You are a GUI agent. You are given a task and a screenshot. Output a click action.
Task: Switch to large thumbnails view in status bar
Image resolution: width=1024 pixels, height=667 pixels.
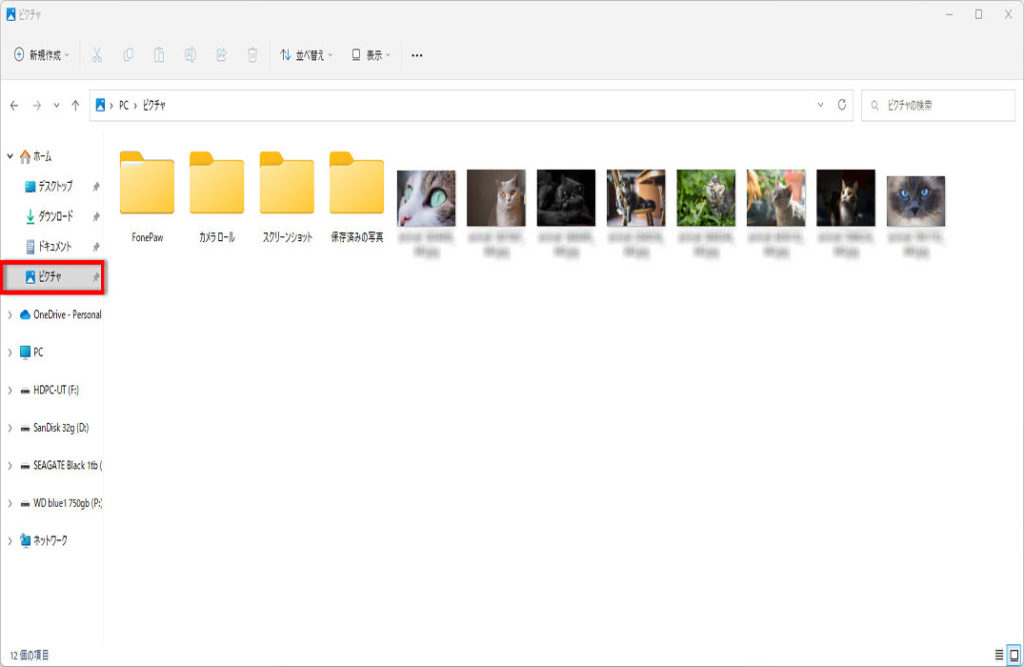[x=1013, y=655]
